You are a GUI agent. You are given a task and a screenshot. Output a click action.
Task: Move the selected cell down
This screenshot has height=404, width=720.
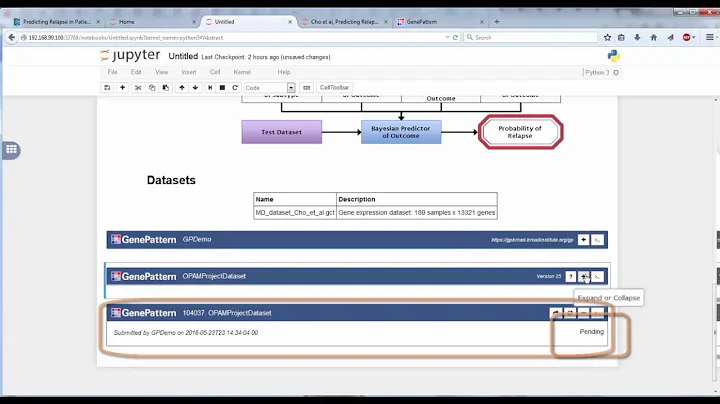coord(195,88)
